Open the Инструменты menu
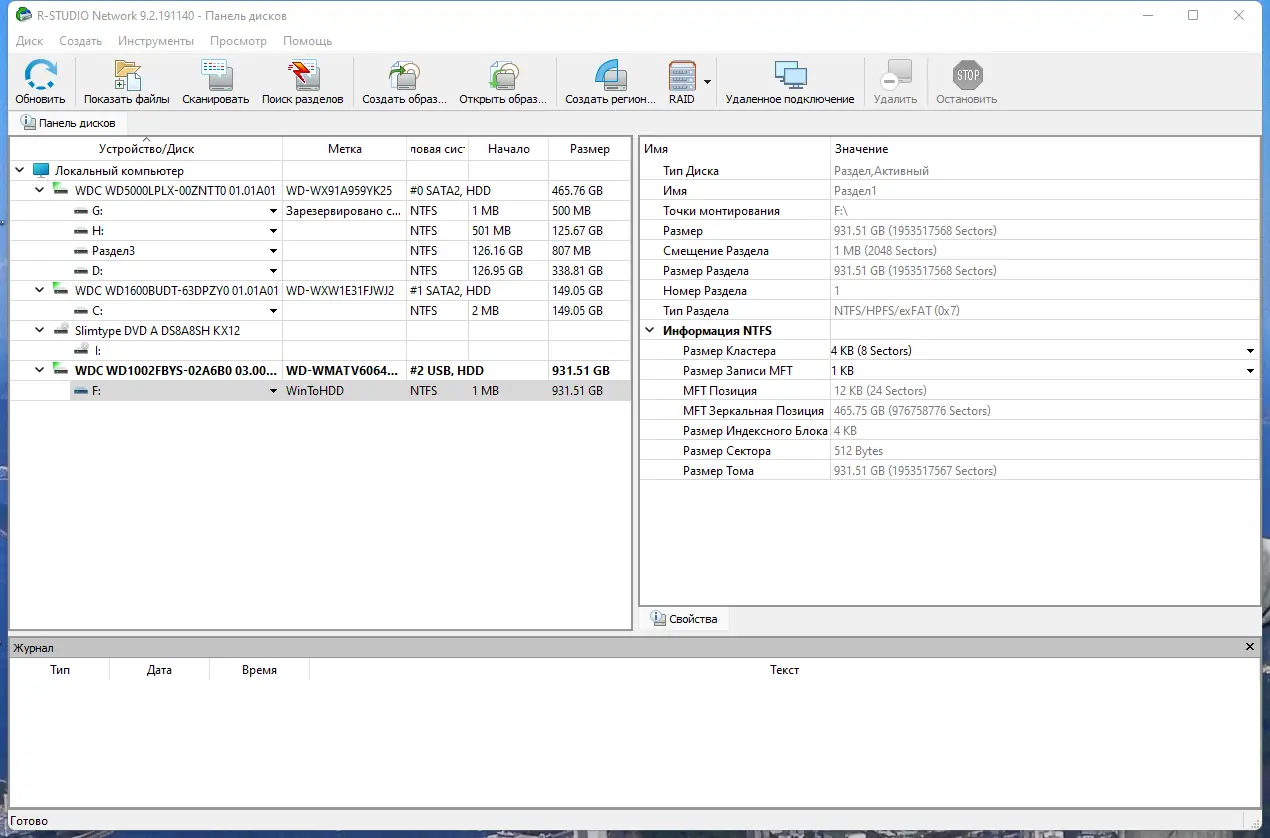The width and height of the screenshot is (1270, 838). [x=156, y=41]
